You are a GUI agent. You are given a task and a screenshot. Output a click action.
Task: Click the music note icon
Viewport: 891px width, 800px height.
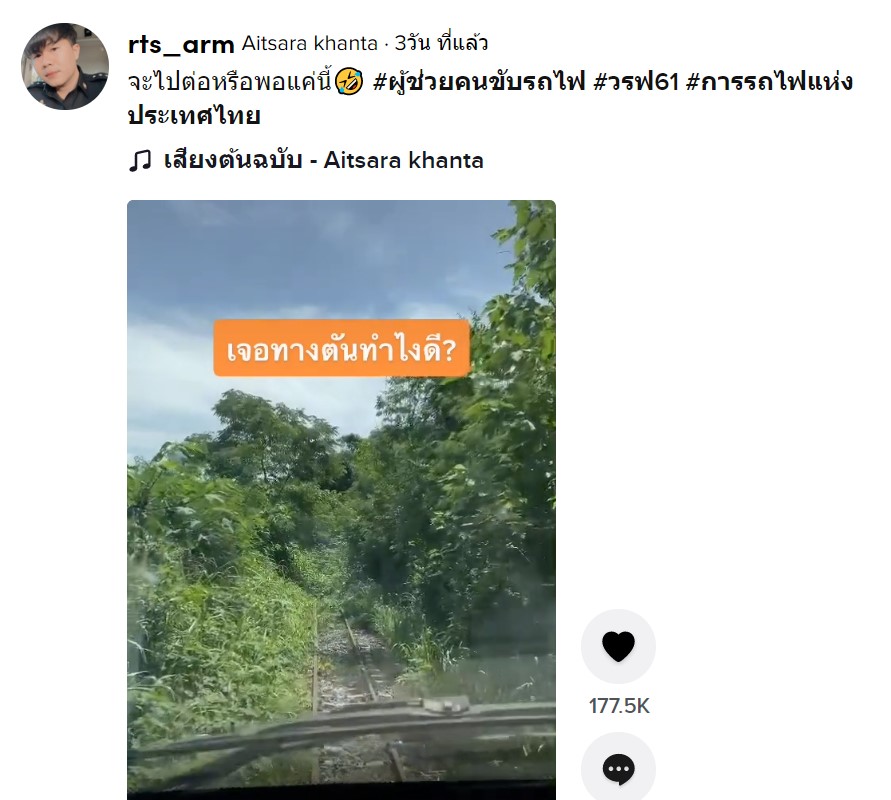point(140,161)
